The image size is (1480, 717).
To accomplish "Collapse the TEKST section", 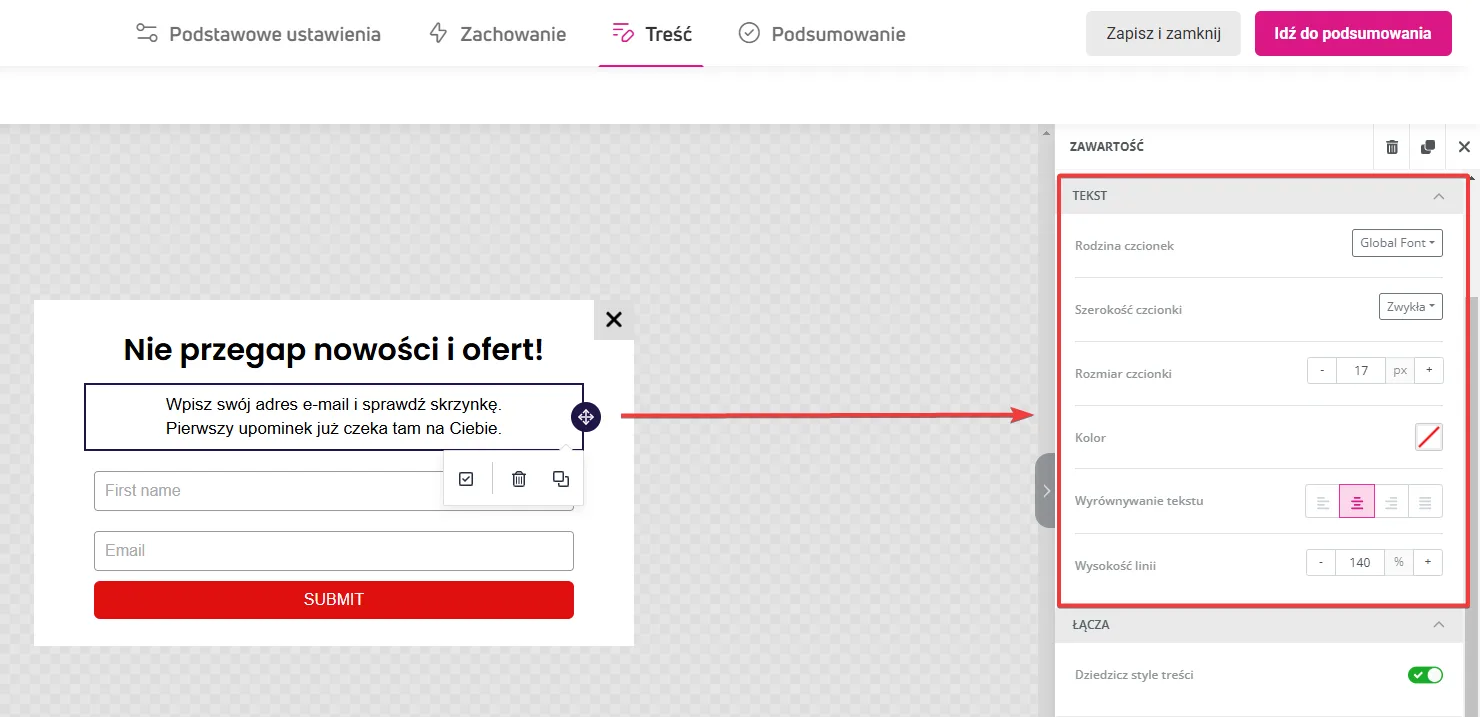I will coord(1438,196).
